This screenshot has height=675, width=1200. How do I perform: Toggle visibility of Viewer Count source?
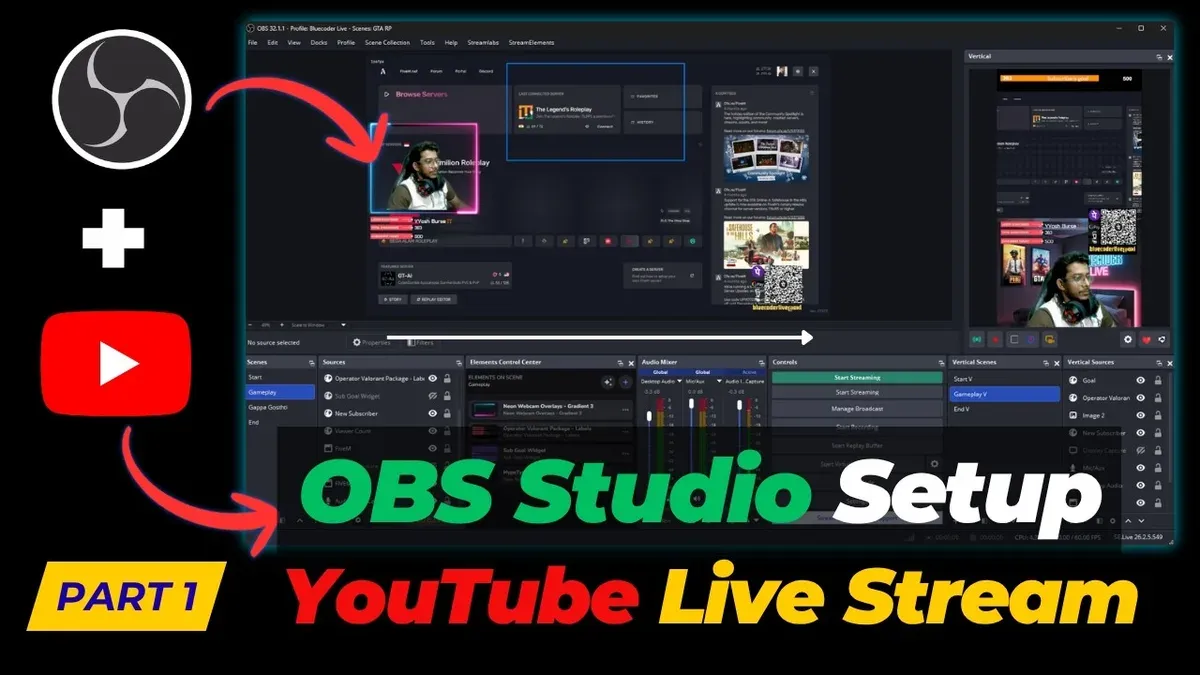click(x=433, y=431)
